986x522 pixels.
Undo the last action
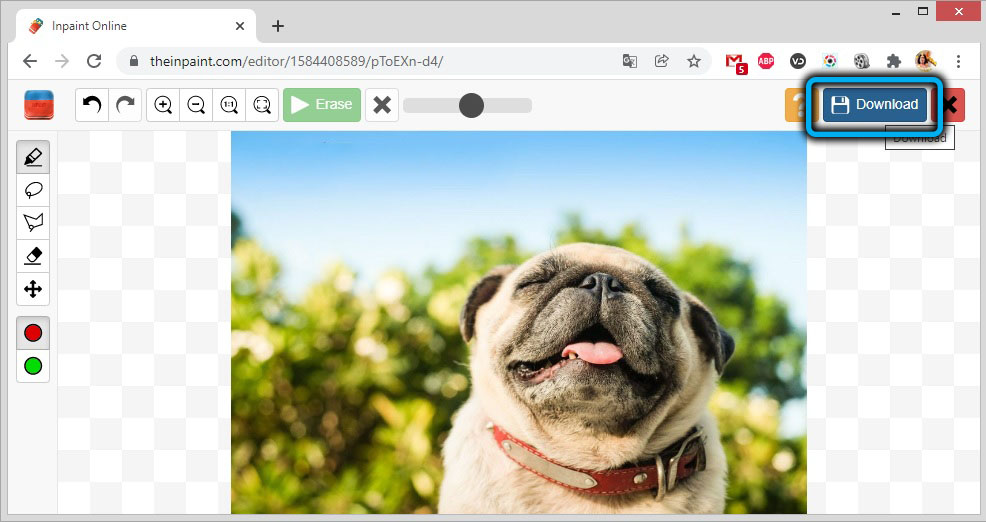[92, 104]
